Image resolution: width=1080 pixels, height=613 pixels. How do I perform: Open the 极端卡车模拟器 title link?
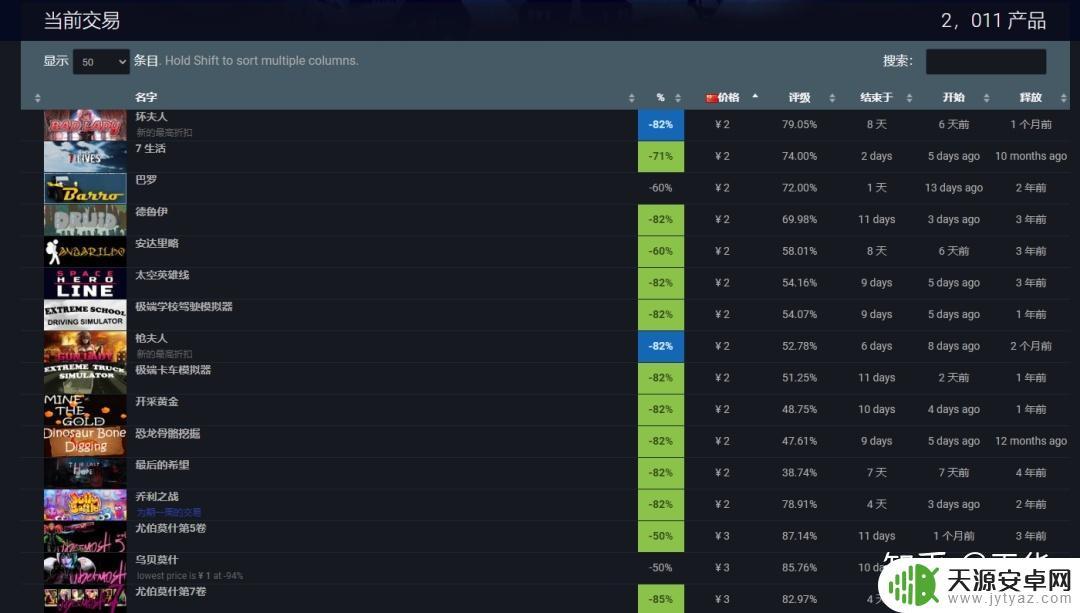point(173,371)
